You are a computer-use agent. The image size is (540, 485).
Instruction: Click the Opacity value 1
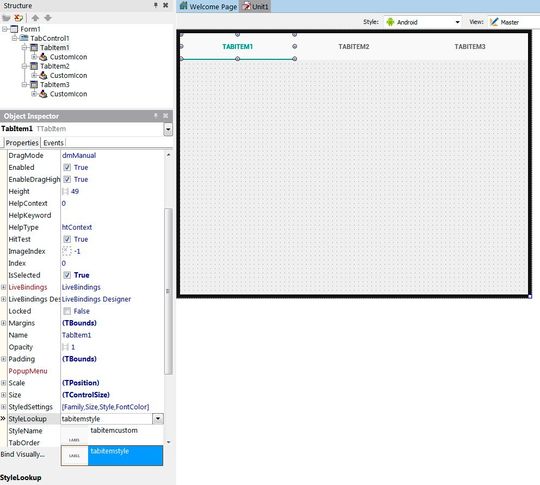click(73, 347)
